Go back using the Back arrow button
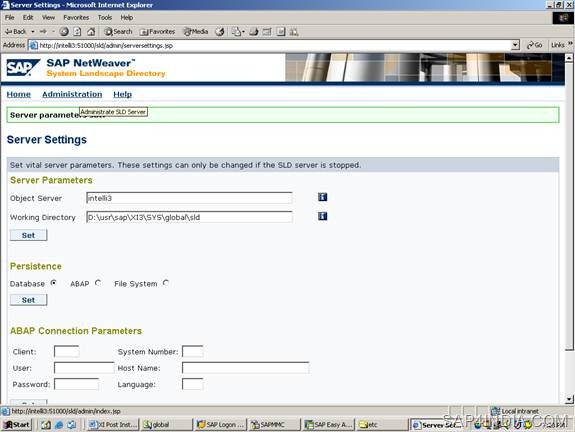Image resolution: width=575 pixels, height=432 pixels. [15, 32]
